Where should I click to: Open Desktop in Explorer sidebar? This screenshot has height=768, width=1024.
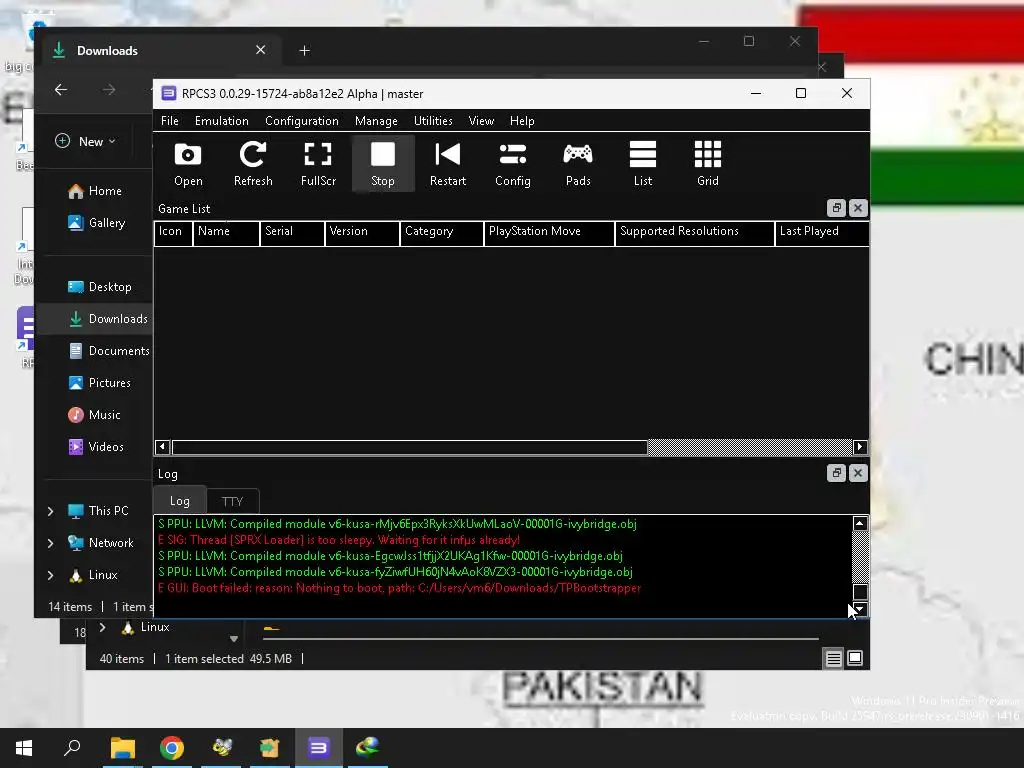99,287
